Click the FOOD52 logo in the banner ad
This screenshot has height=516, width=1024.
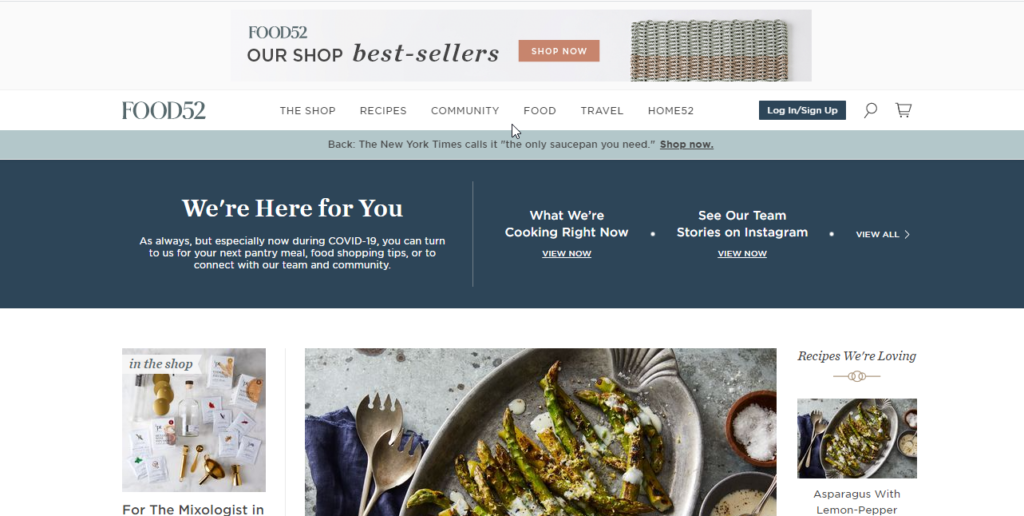(278, 32)
